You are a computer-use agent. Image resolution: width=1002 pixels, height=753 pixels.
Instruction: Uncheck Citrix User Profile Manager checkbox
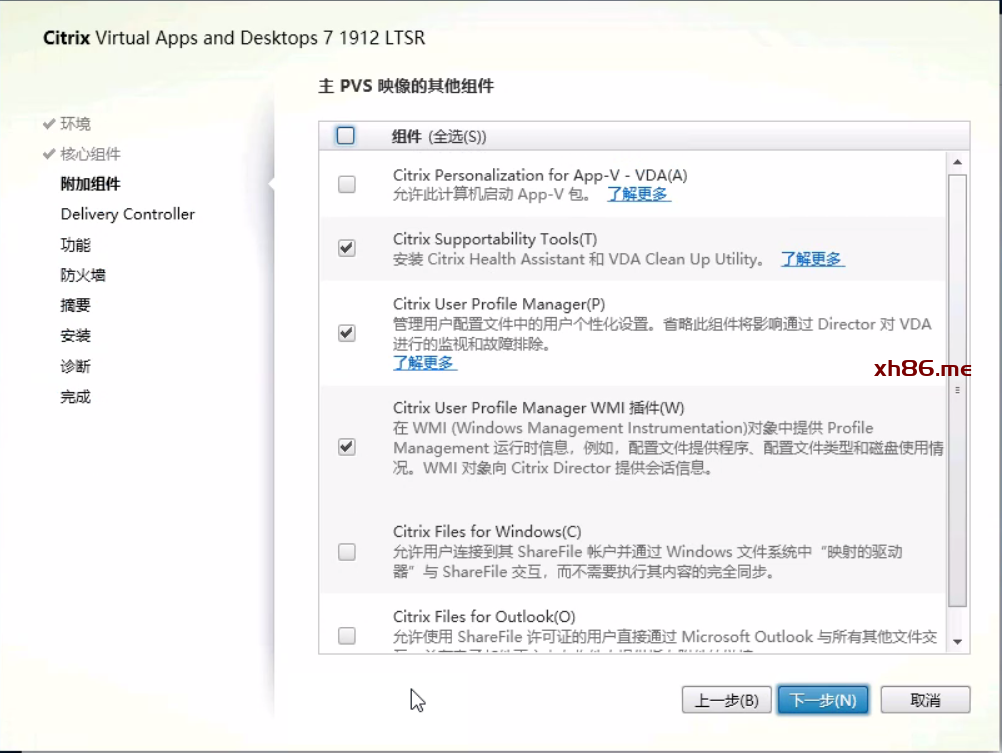pos(346,333)
